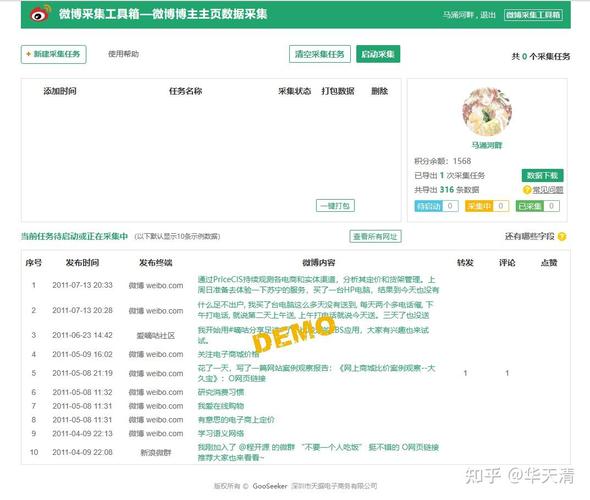The width and height of the screenshot is (590, 500).
Task: Click the GooSeeker footer link
Action: click(x=270, y=486)
